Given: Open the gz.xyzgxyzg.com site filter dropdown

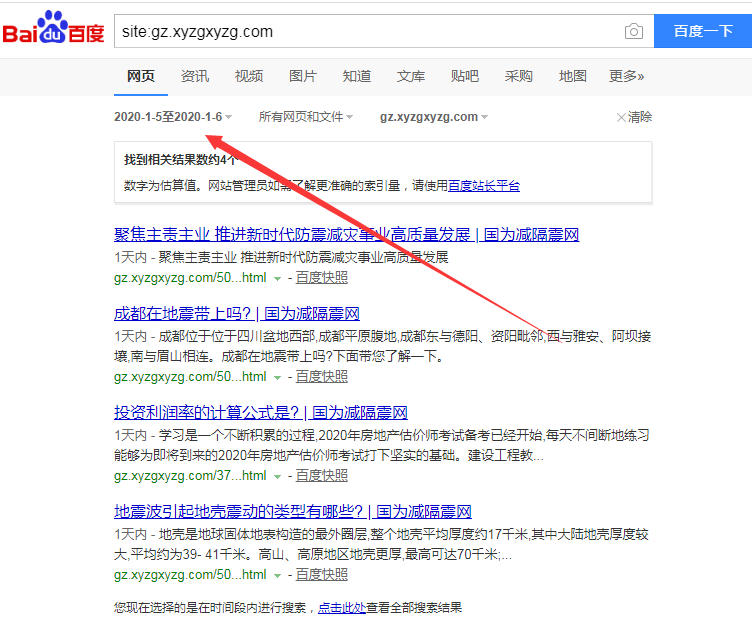Looking at the screenshot, I should pos(434,117).
